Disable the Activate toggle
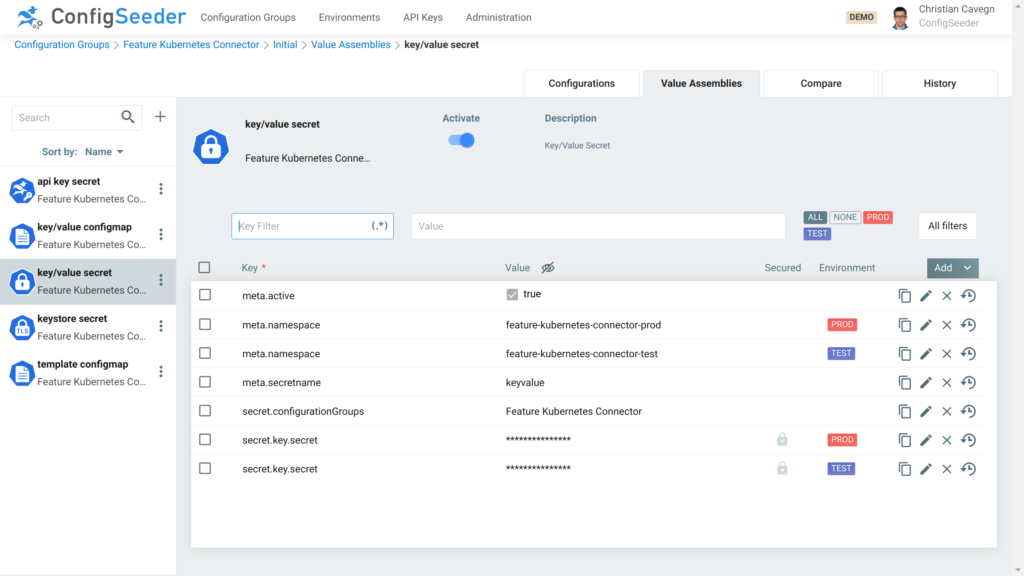 pos(461,140)
